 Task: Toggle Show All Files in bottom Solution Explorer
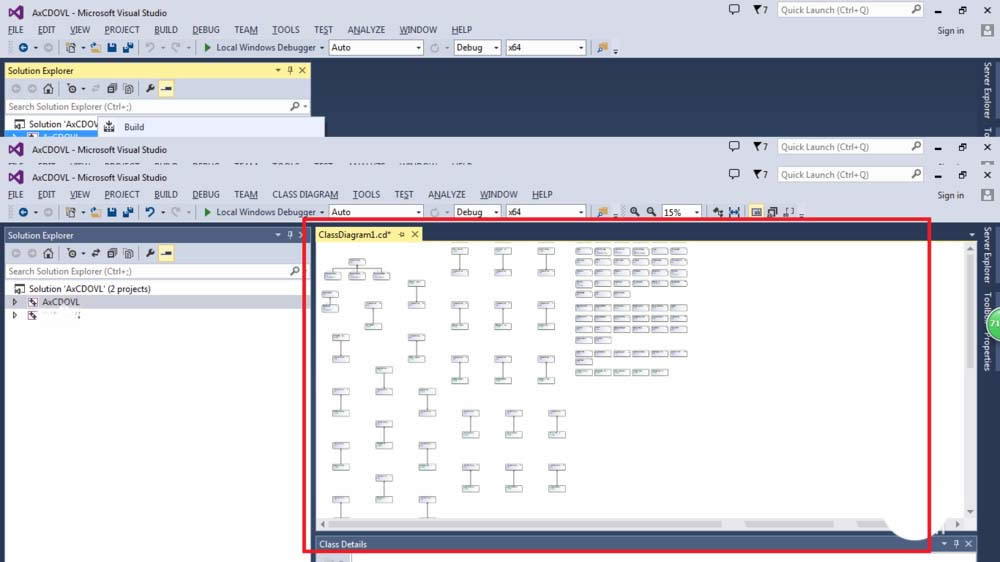[x=128, y=253]
